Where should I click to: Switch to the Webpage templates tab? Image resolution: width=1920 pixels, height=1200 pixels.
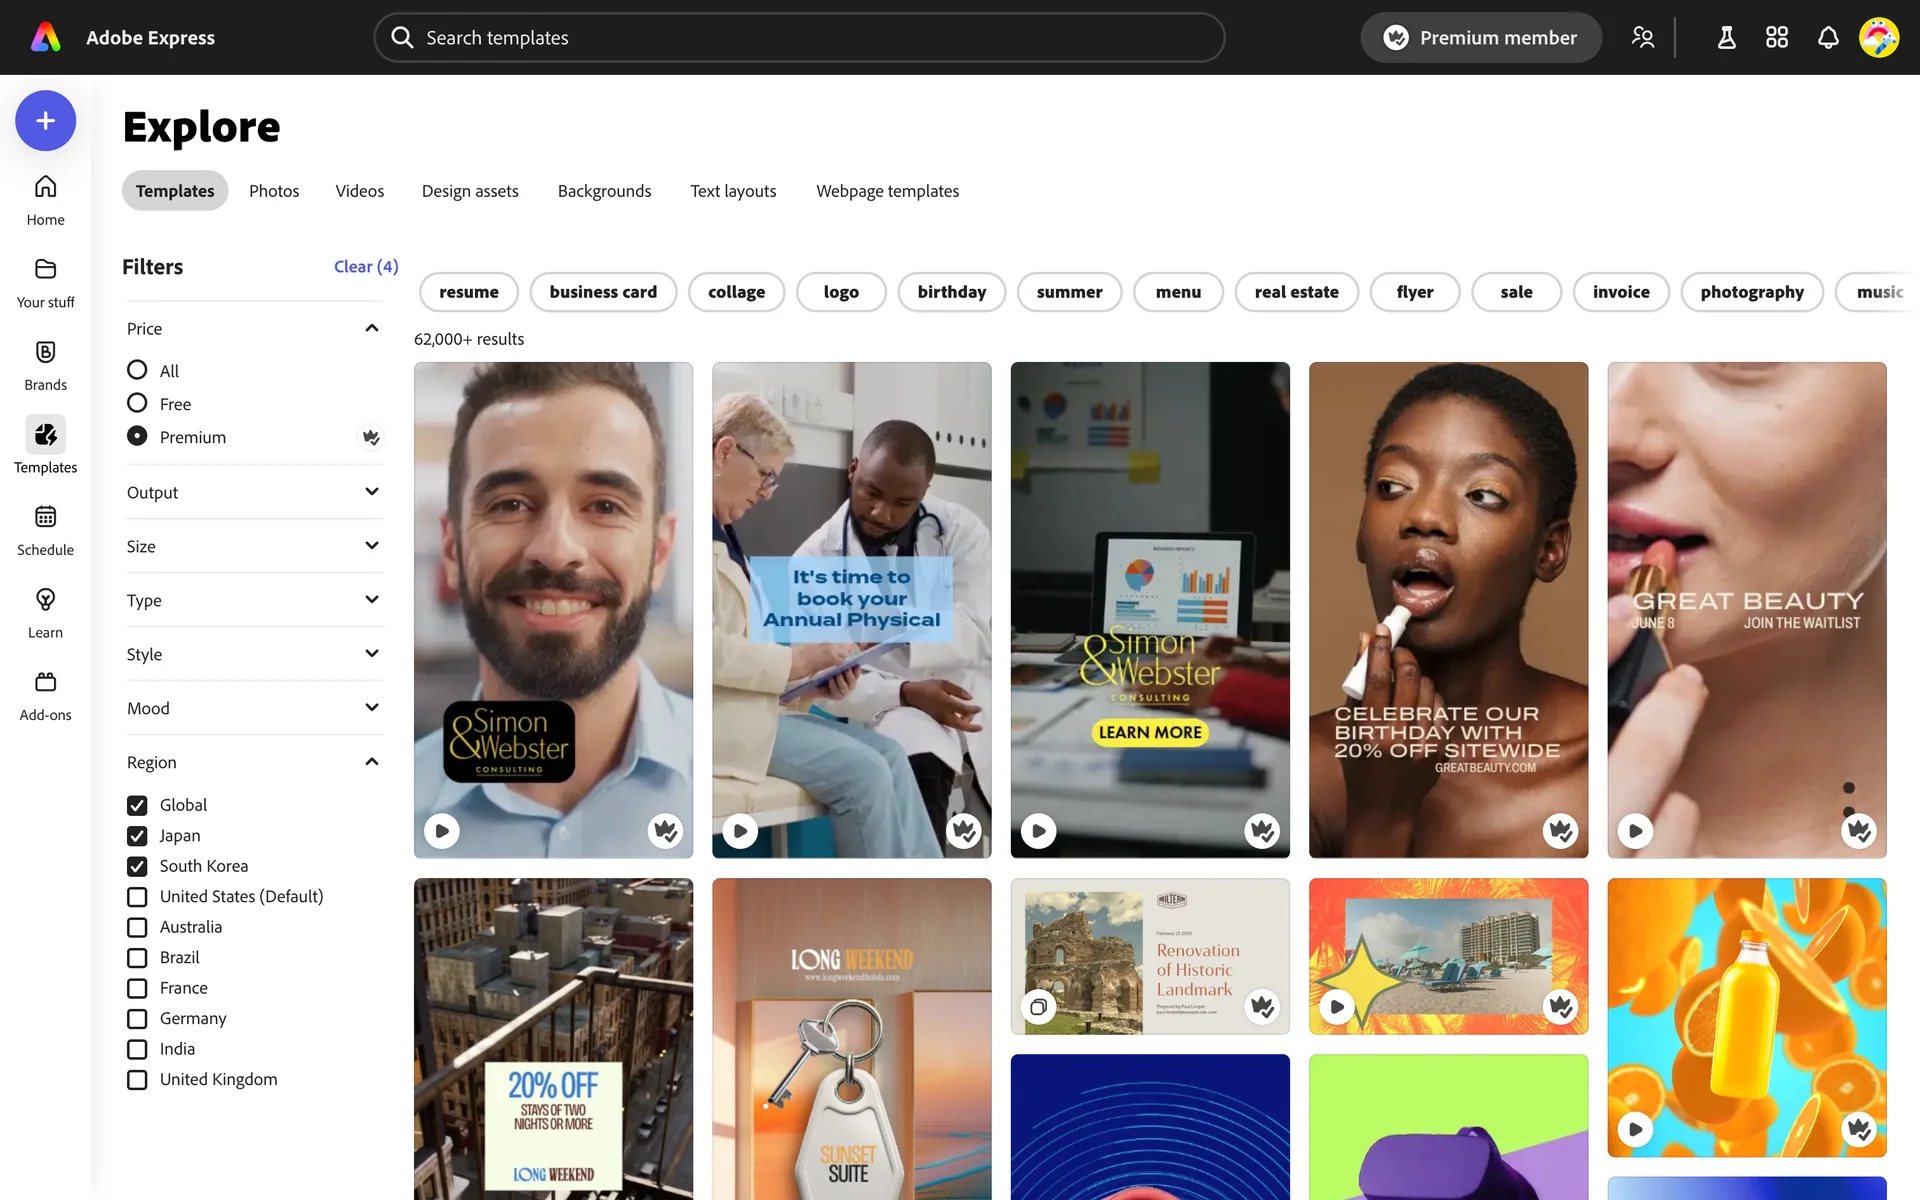click(887, 191)
